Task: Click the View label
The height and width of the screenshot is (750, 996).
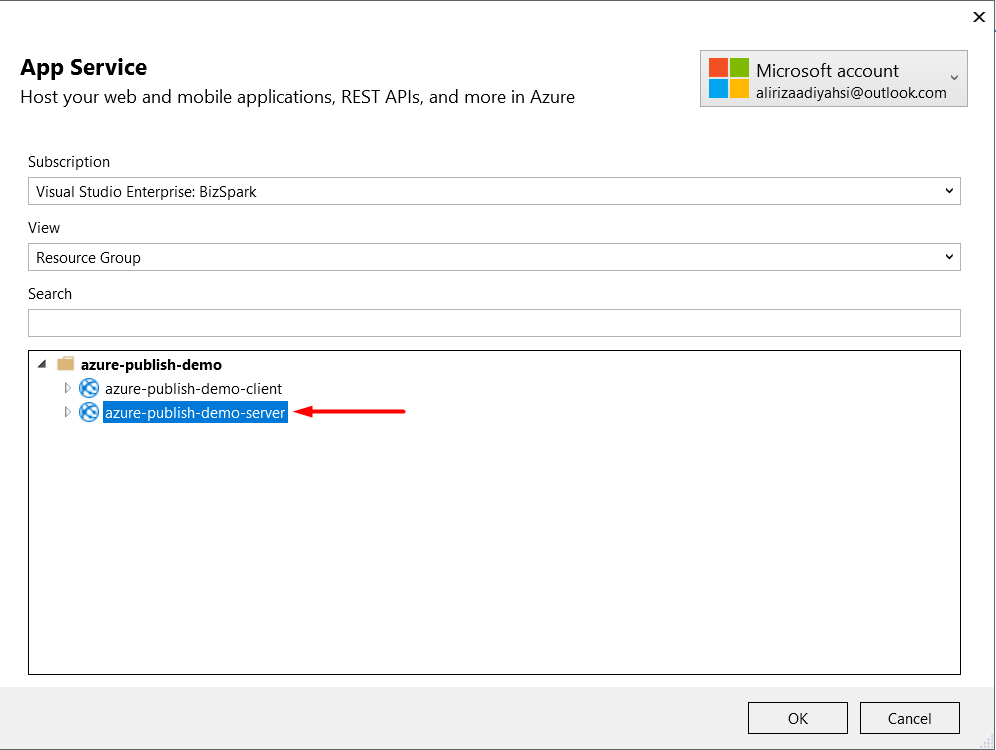Action: [44, 228]
